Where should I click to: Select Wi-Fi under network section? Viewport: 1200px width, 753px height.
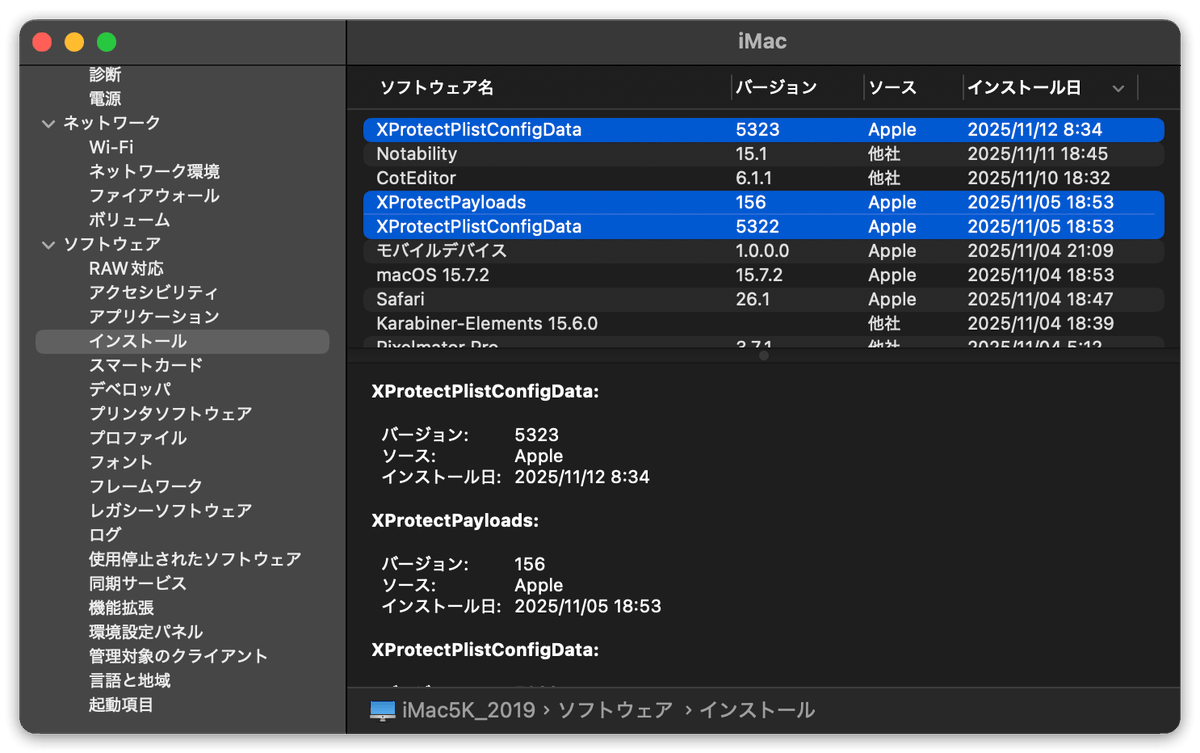111,147
